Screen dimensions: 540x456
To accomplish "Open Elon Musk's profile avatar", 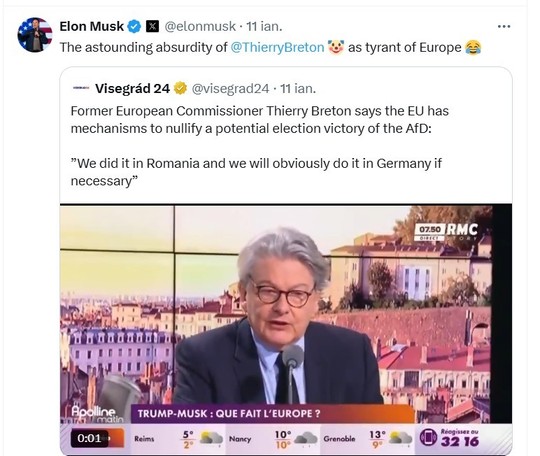I will coord(35,35).
